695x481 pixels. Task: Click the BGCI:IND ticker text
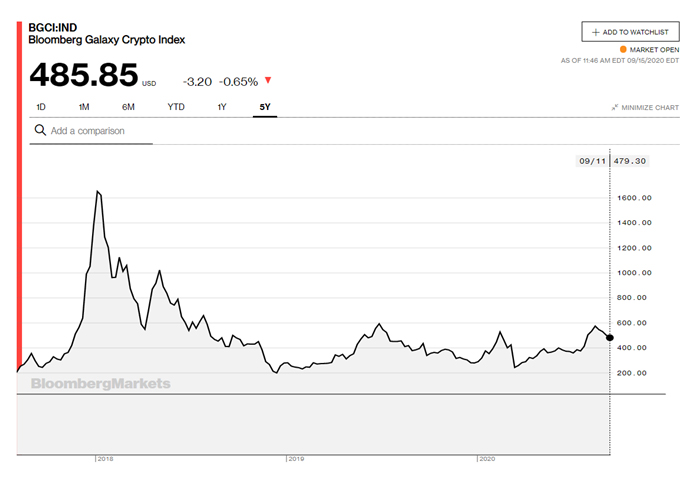point(53,27)
